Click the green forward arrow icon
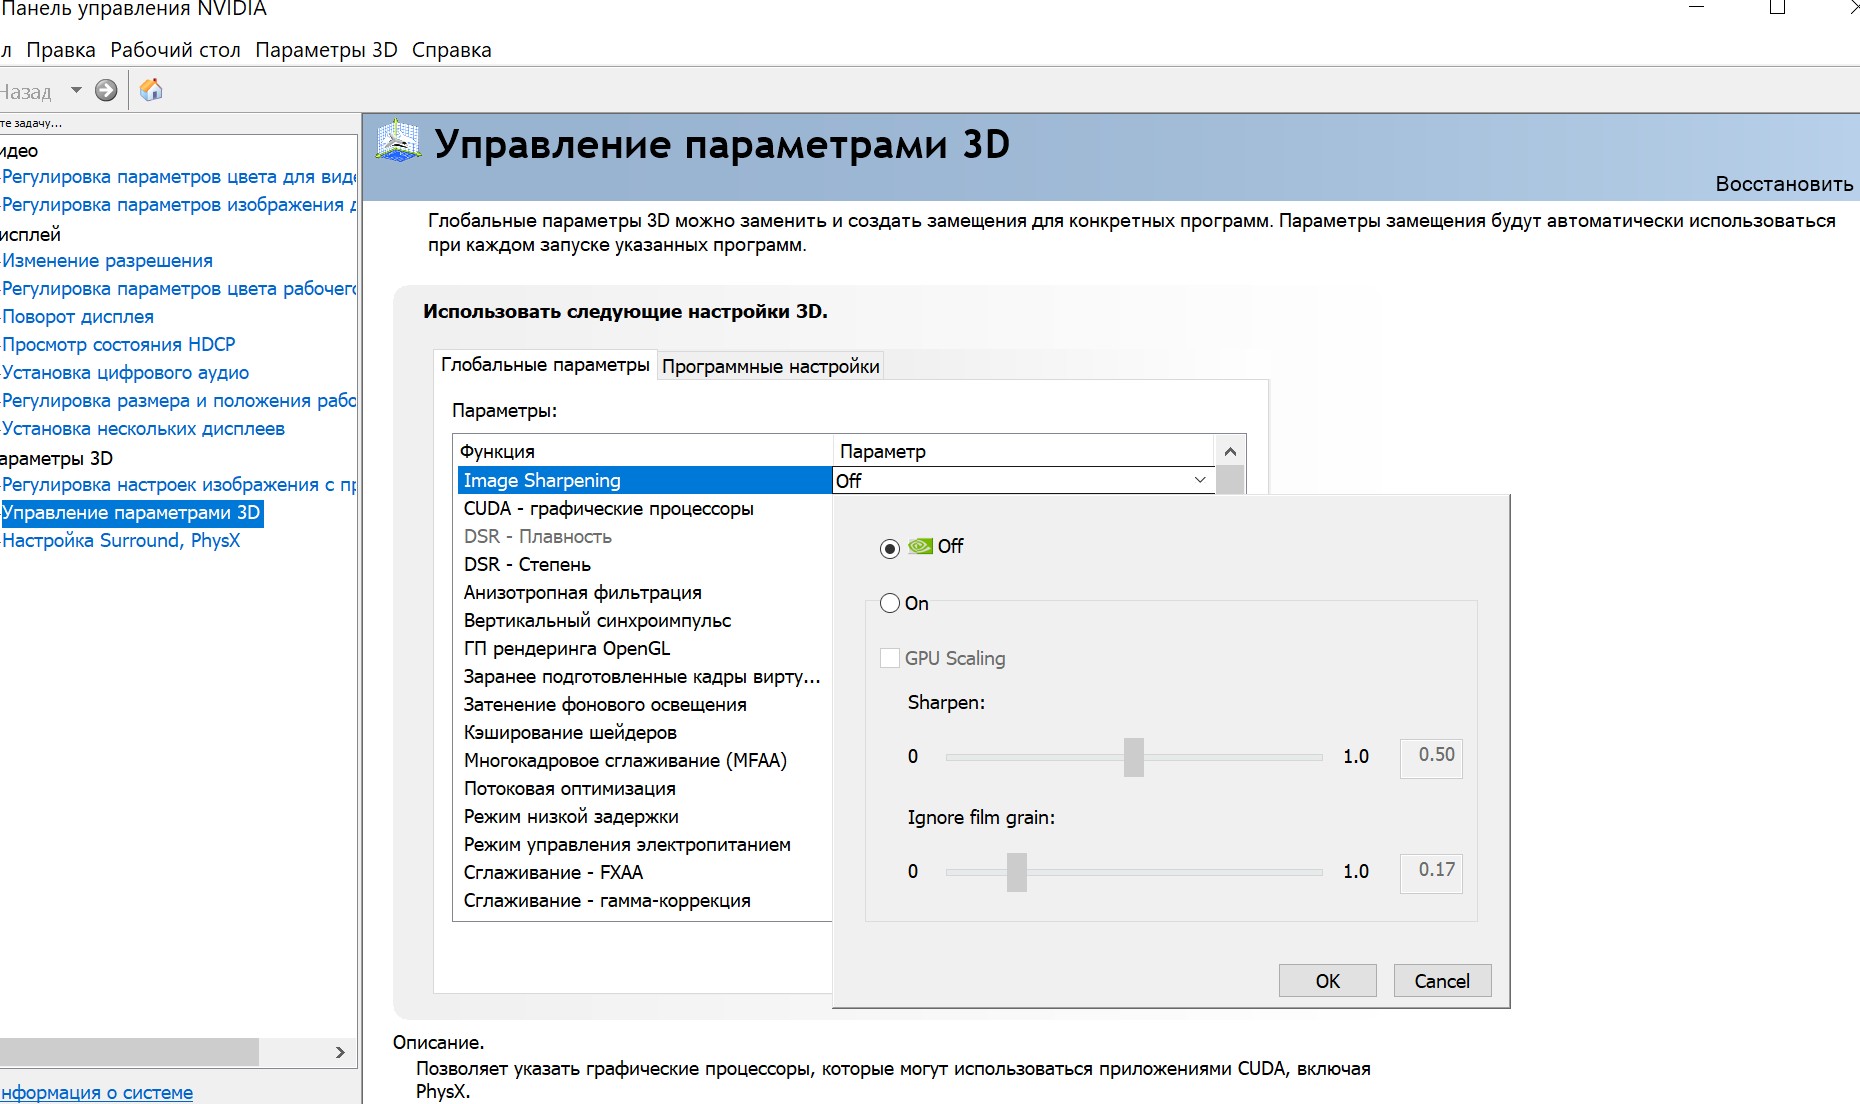Screen dimensions: 1860x1104 (106, 91)
